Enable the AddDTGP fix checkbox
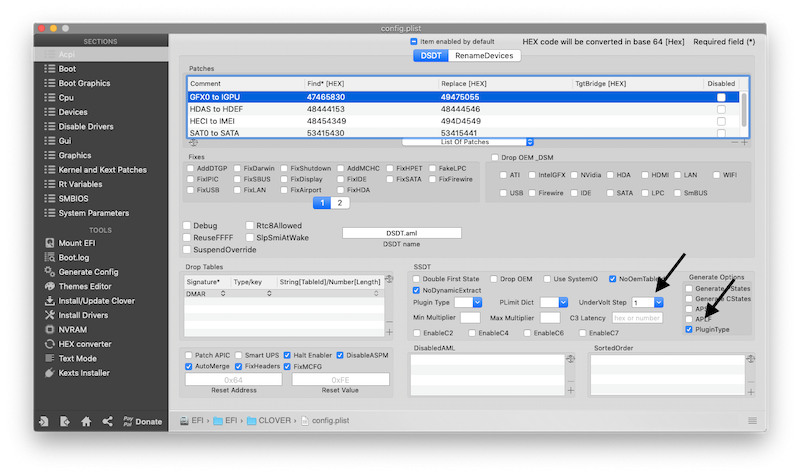This screenshot has width=800, height=476. click(x=190, y=168)
